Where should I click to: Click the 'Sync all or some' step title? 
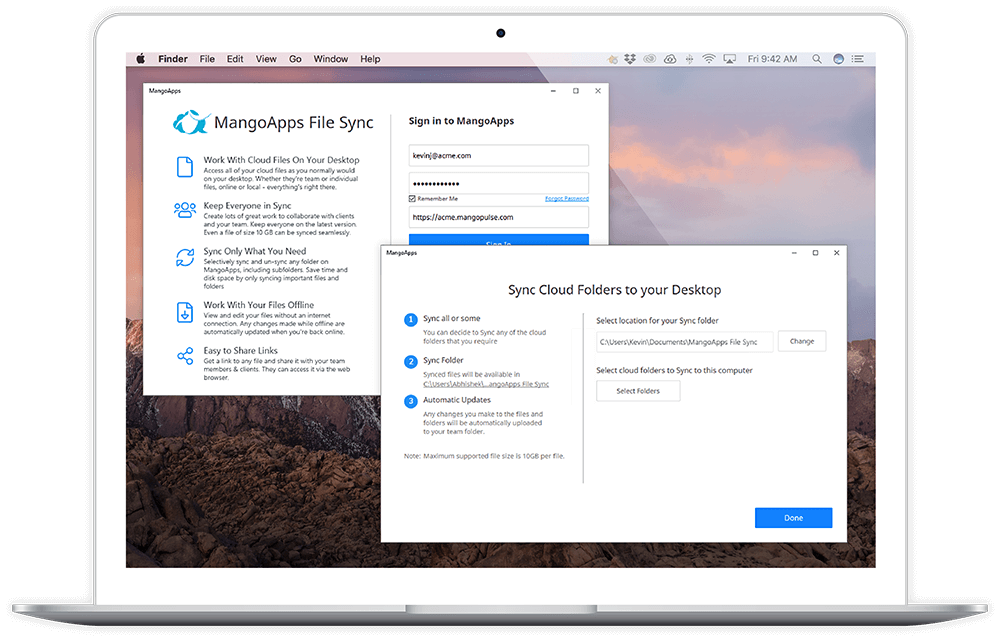tap(452, 318)
